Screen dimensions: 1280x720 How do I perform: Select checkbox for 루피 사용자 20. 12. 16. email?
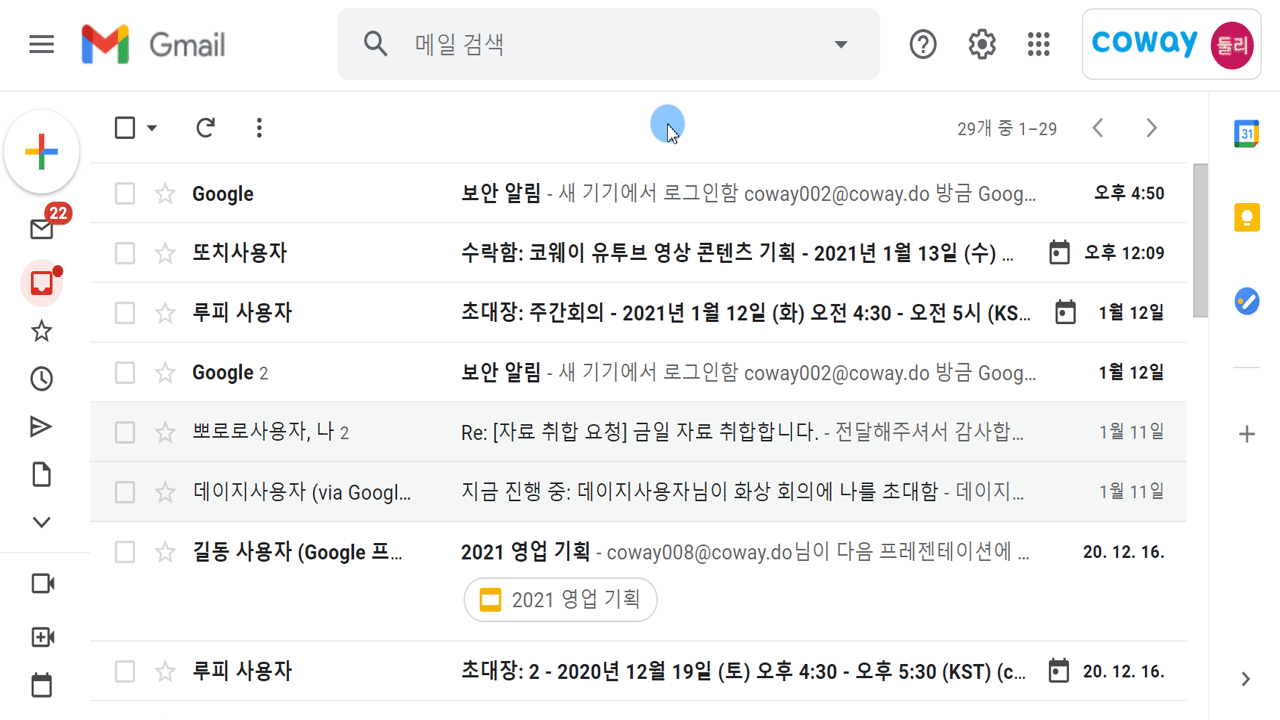point(125,671)
